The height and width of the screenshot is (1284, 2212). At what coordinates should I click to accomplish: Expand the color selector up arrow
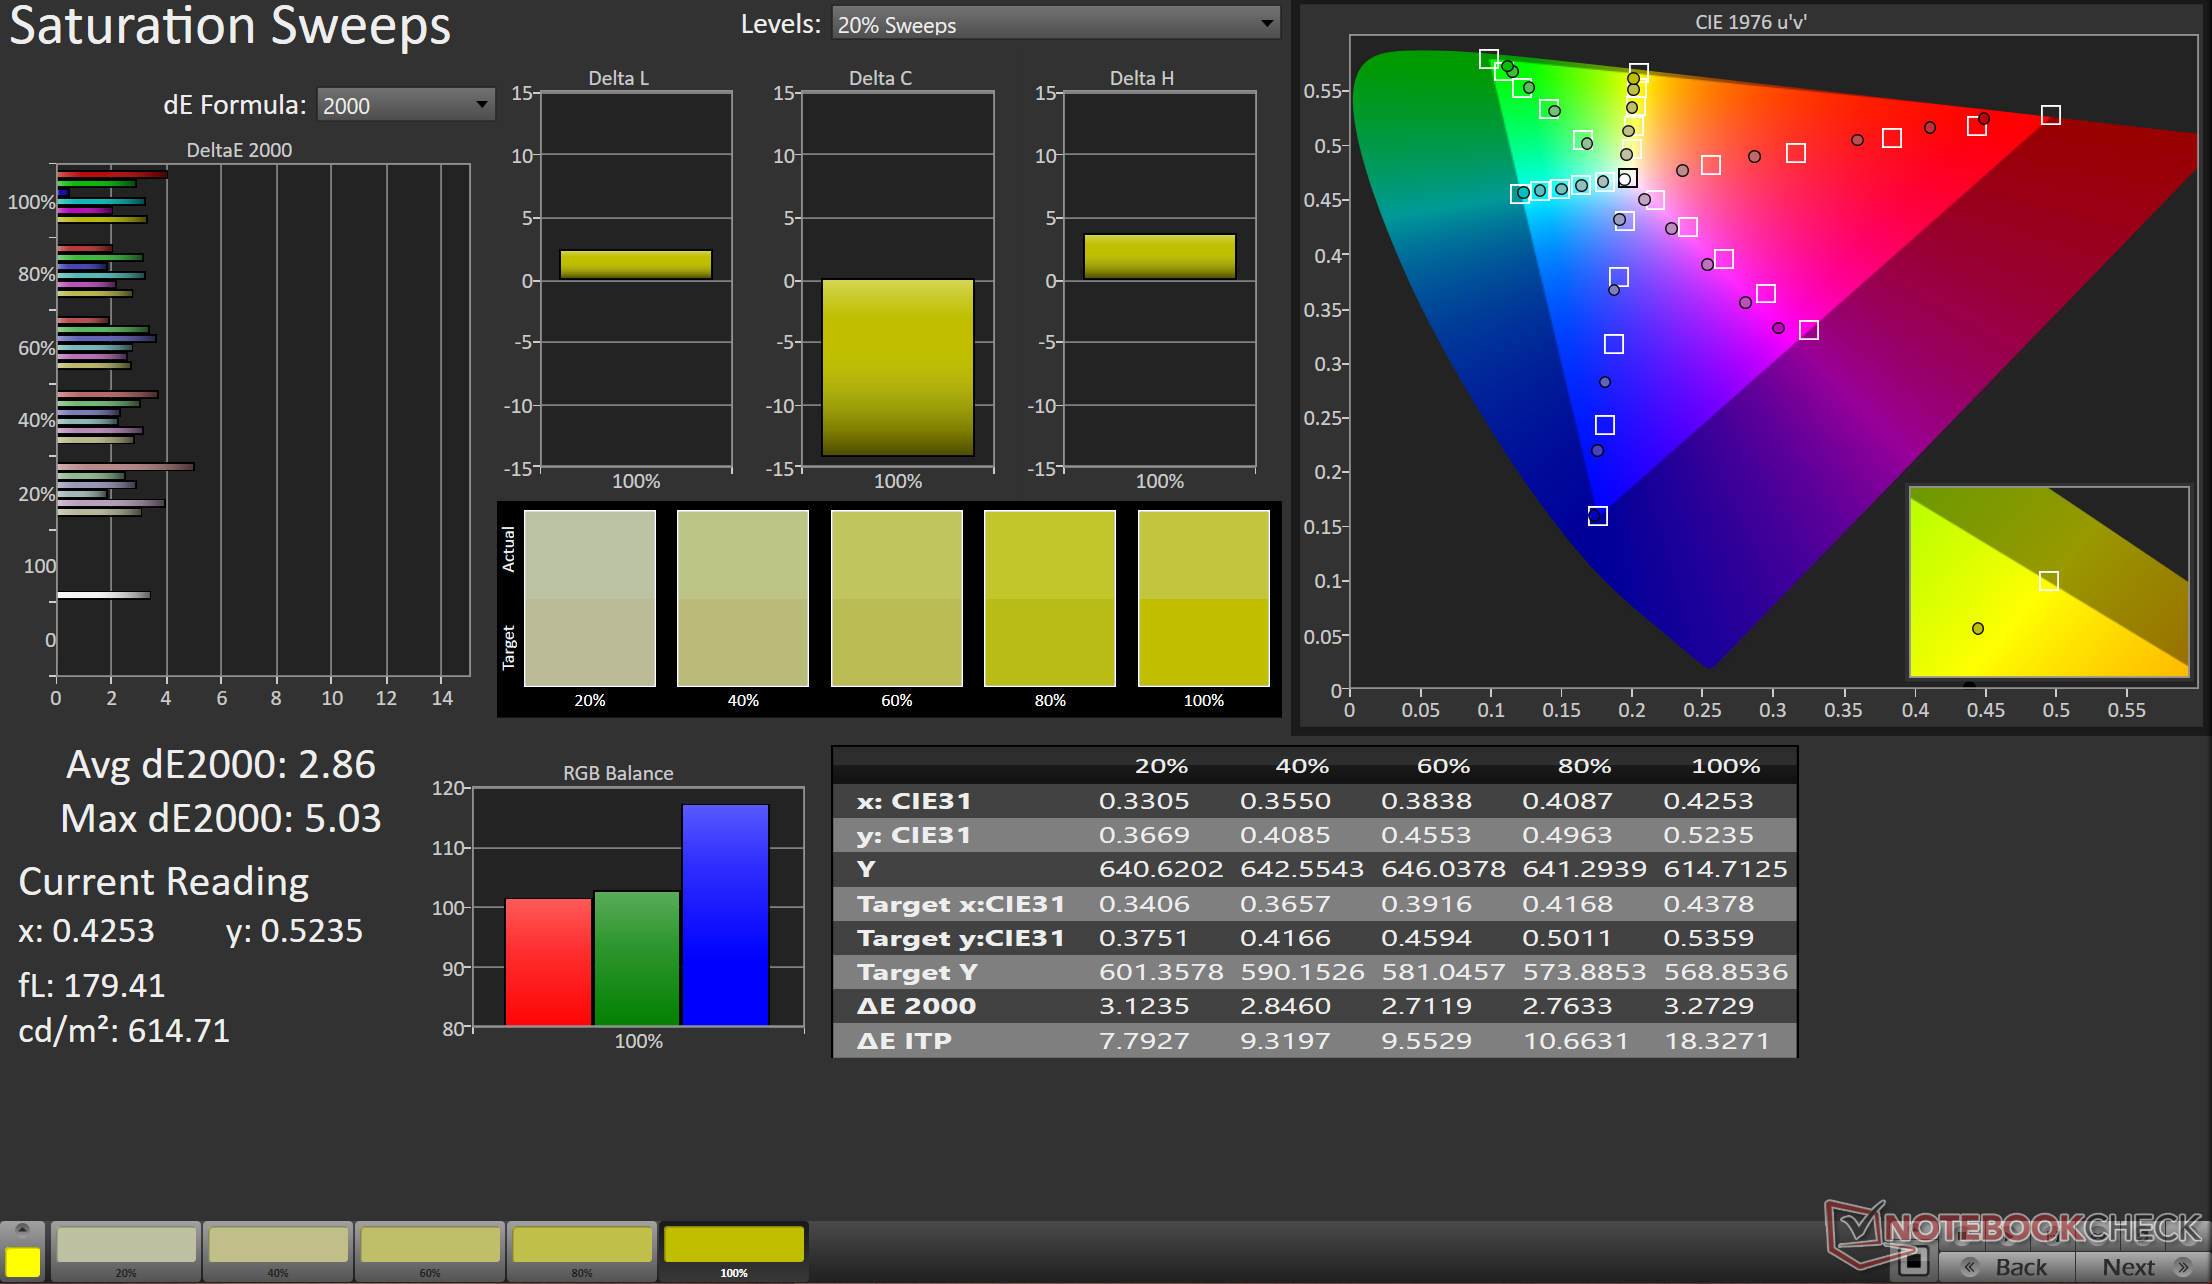[x=23, y=1229]
